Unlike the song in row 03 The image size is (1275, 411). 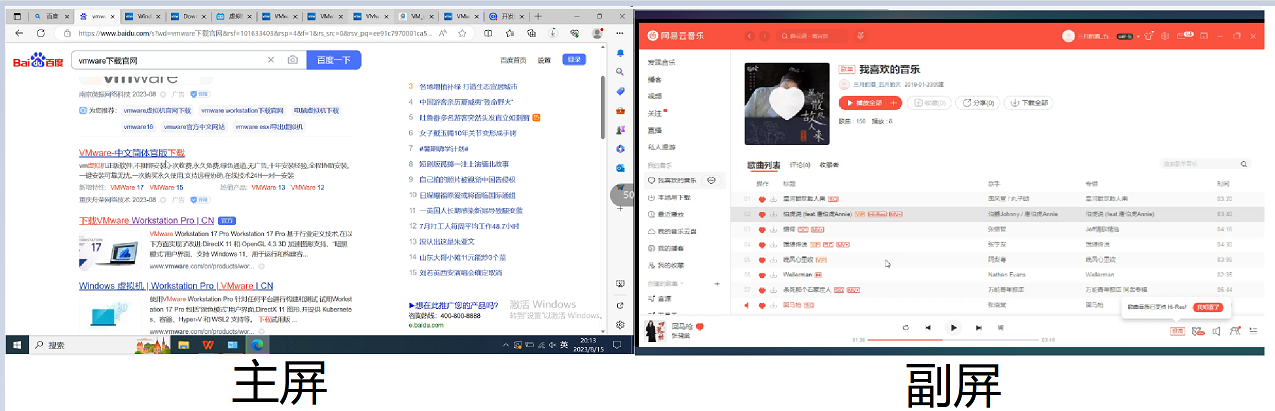pyautogui.click(x=761, y=228)
